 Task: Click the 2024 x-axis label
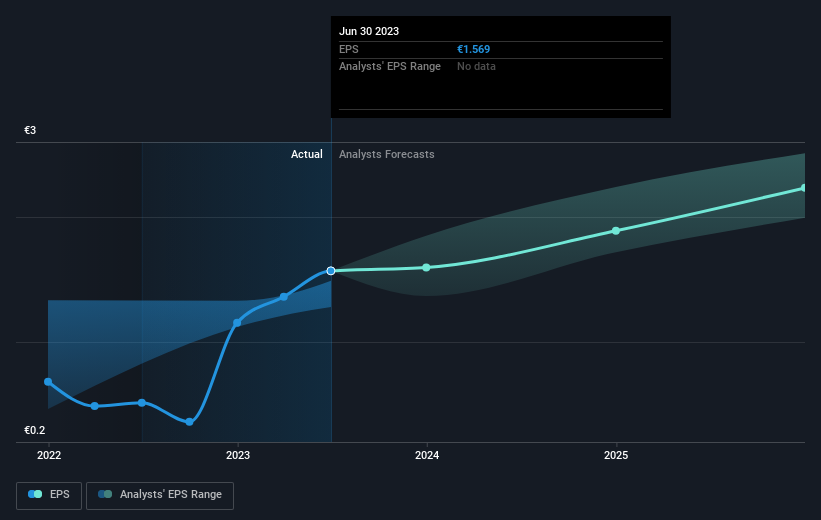tap(427, 455)
